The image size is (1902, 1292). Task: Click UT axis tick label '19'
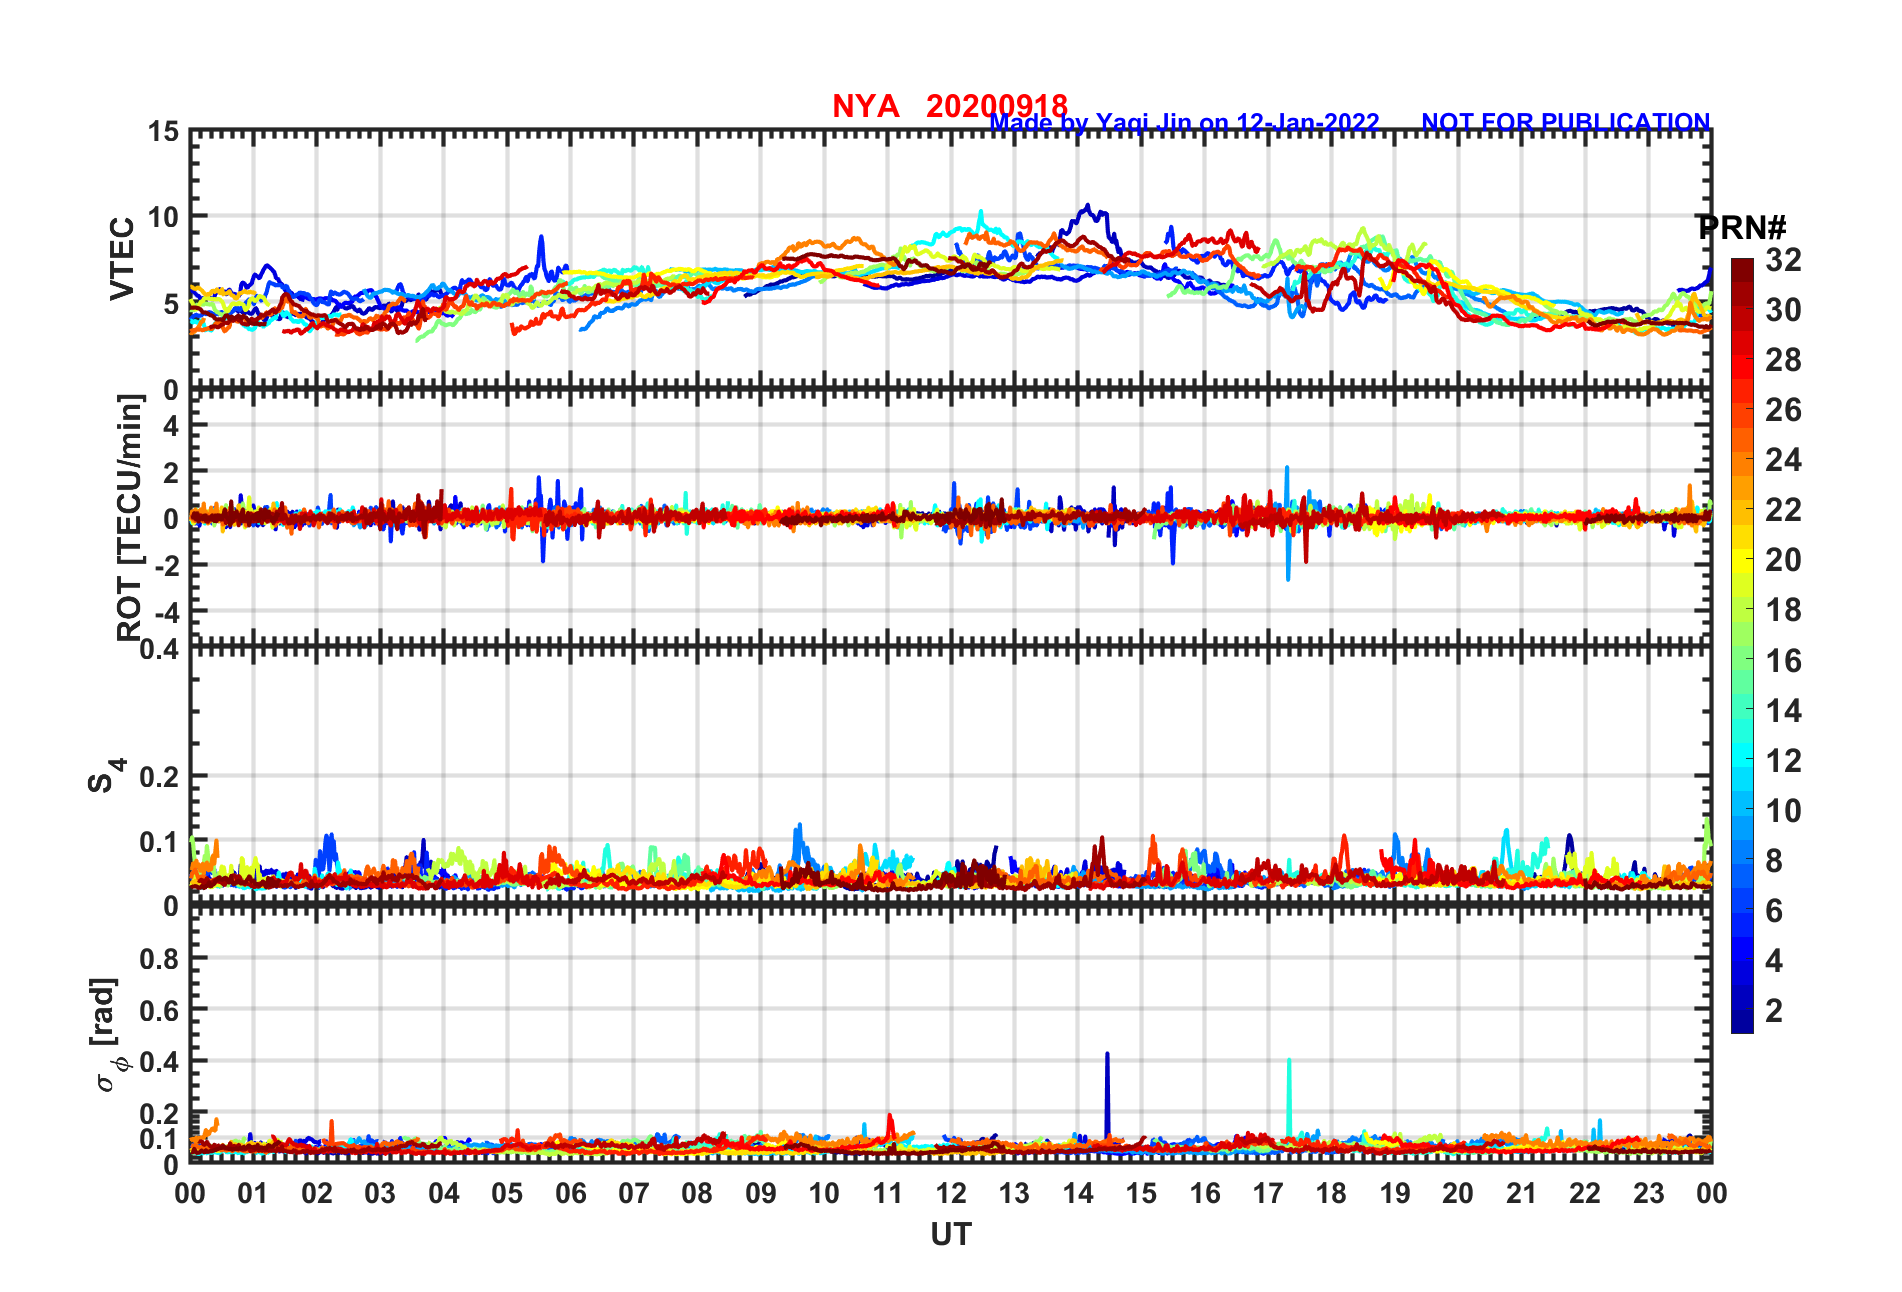click(1395, 1193)
